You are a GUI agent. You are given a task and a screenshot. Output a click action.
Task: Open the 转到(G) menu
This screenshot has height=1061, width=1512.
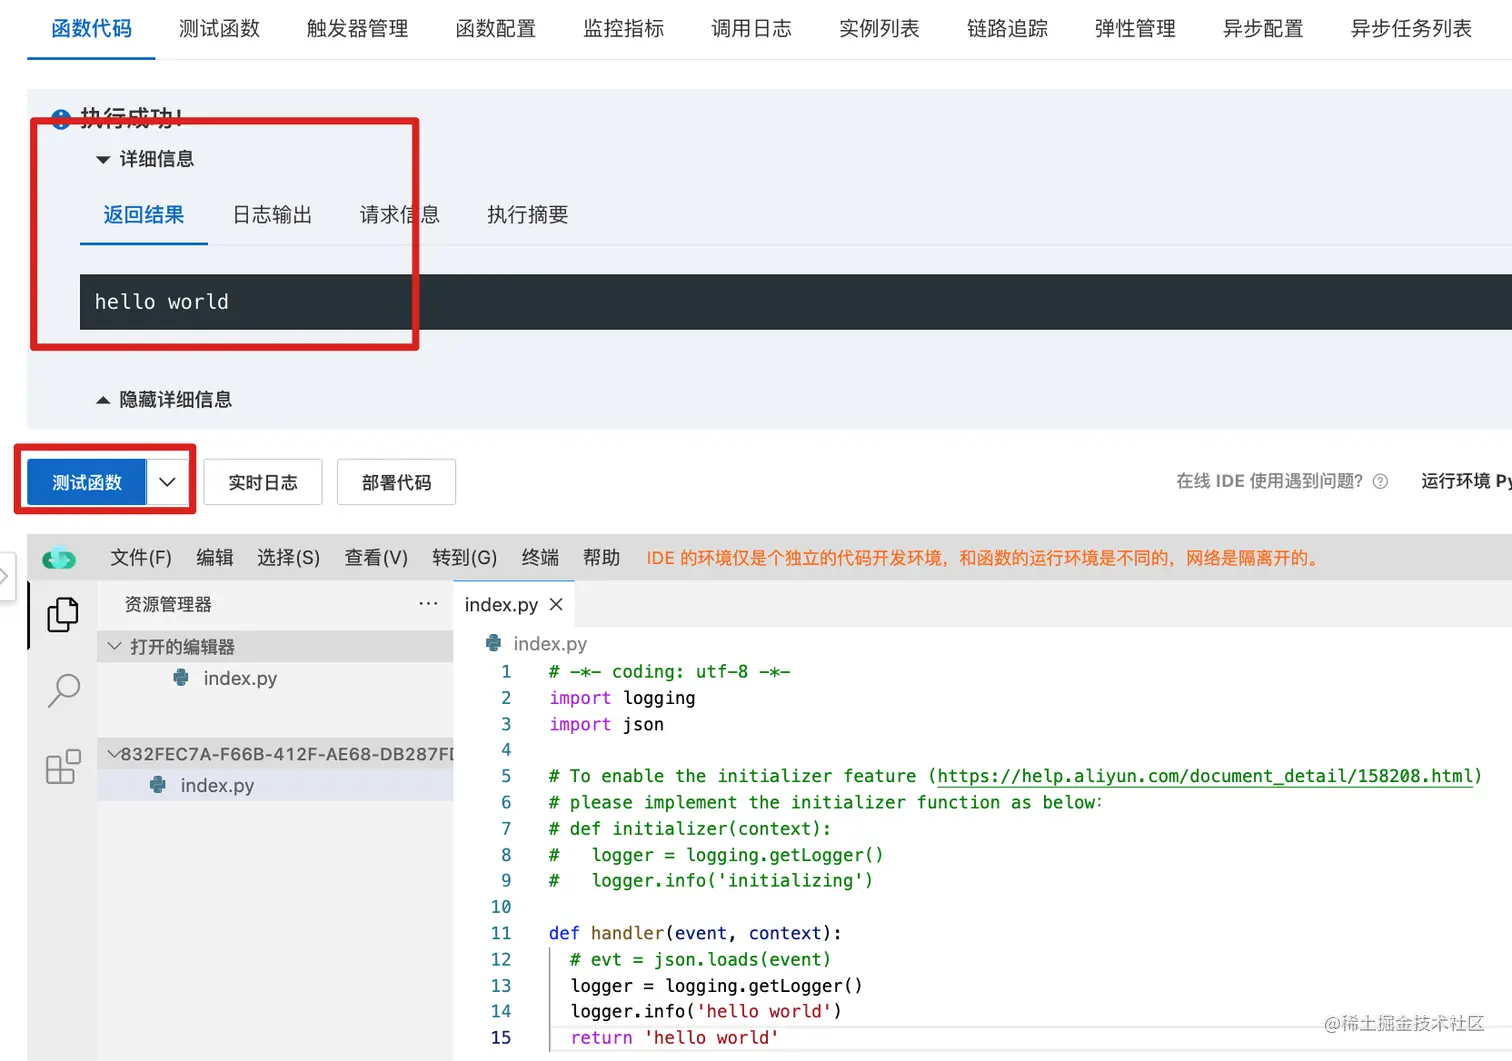(x=464, y=557)
